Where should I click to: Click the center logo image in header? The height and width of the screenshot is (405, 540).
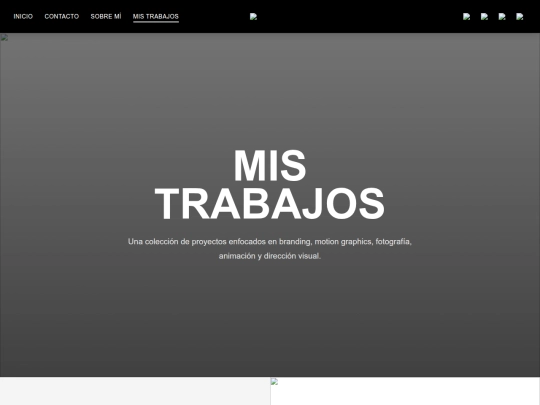[x=253, y=17]
